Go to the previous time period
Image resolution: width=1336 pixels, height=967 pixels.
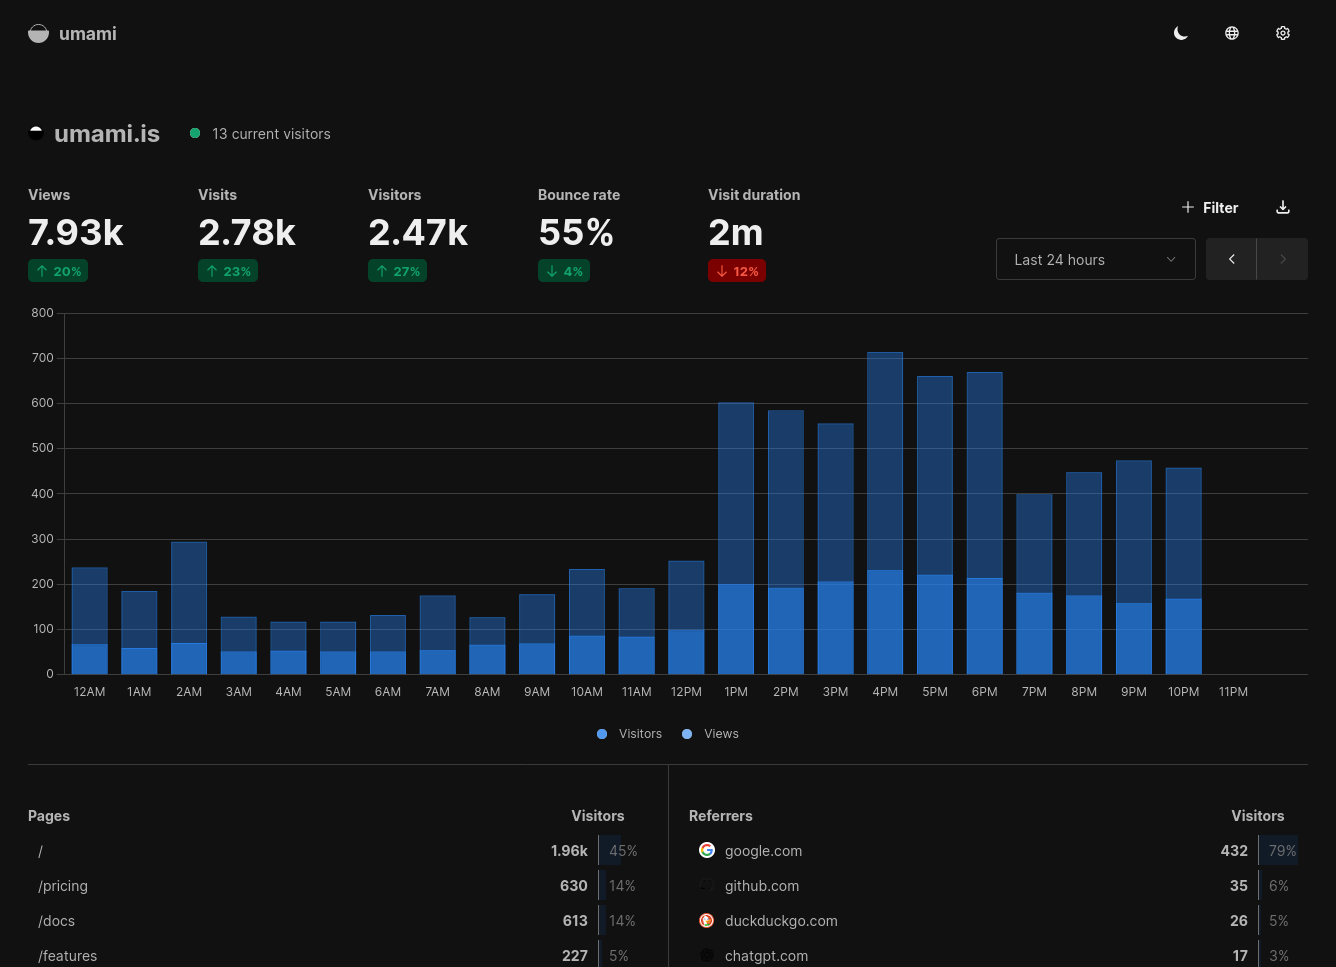click(x=1231, y=259)
